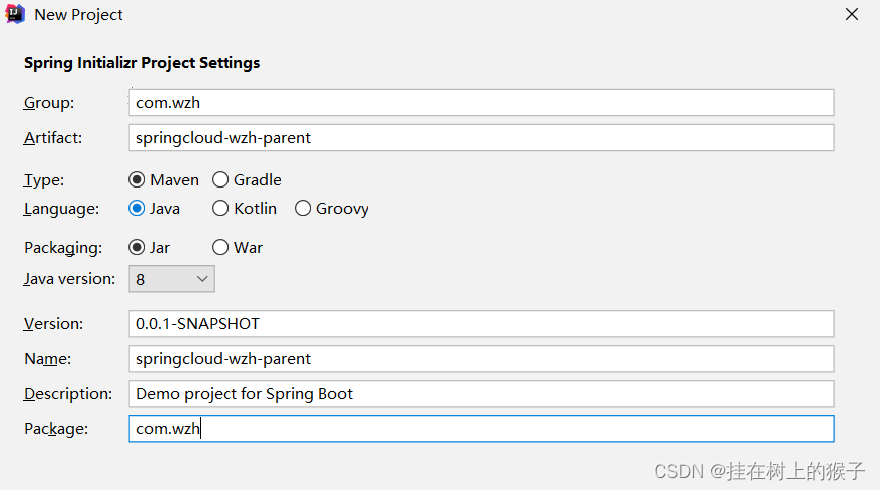Click the Java version label

click(x=69, y=279)
